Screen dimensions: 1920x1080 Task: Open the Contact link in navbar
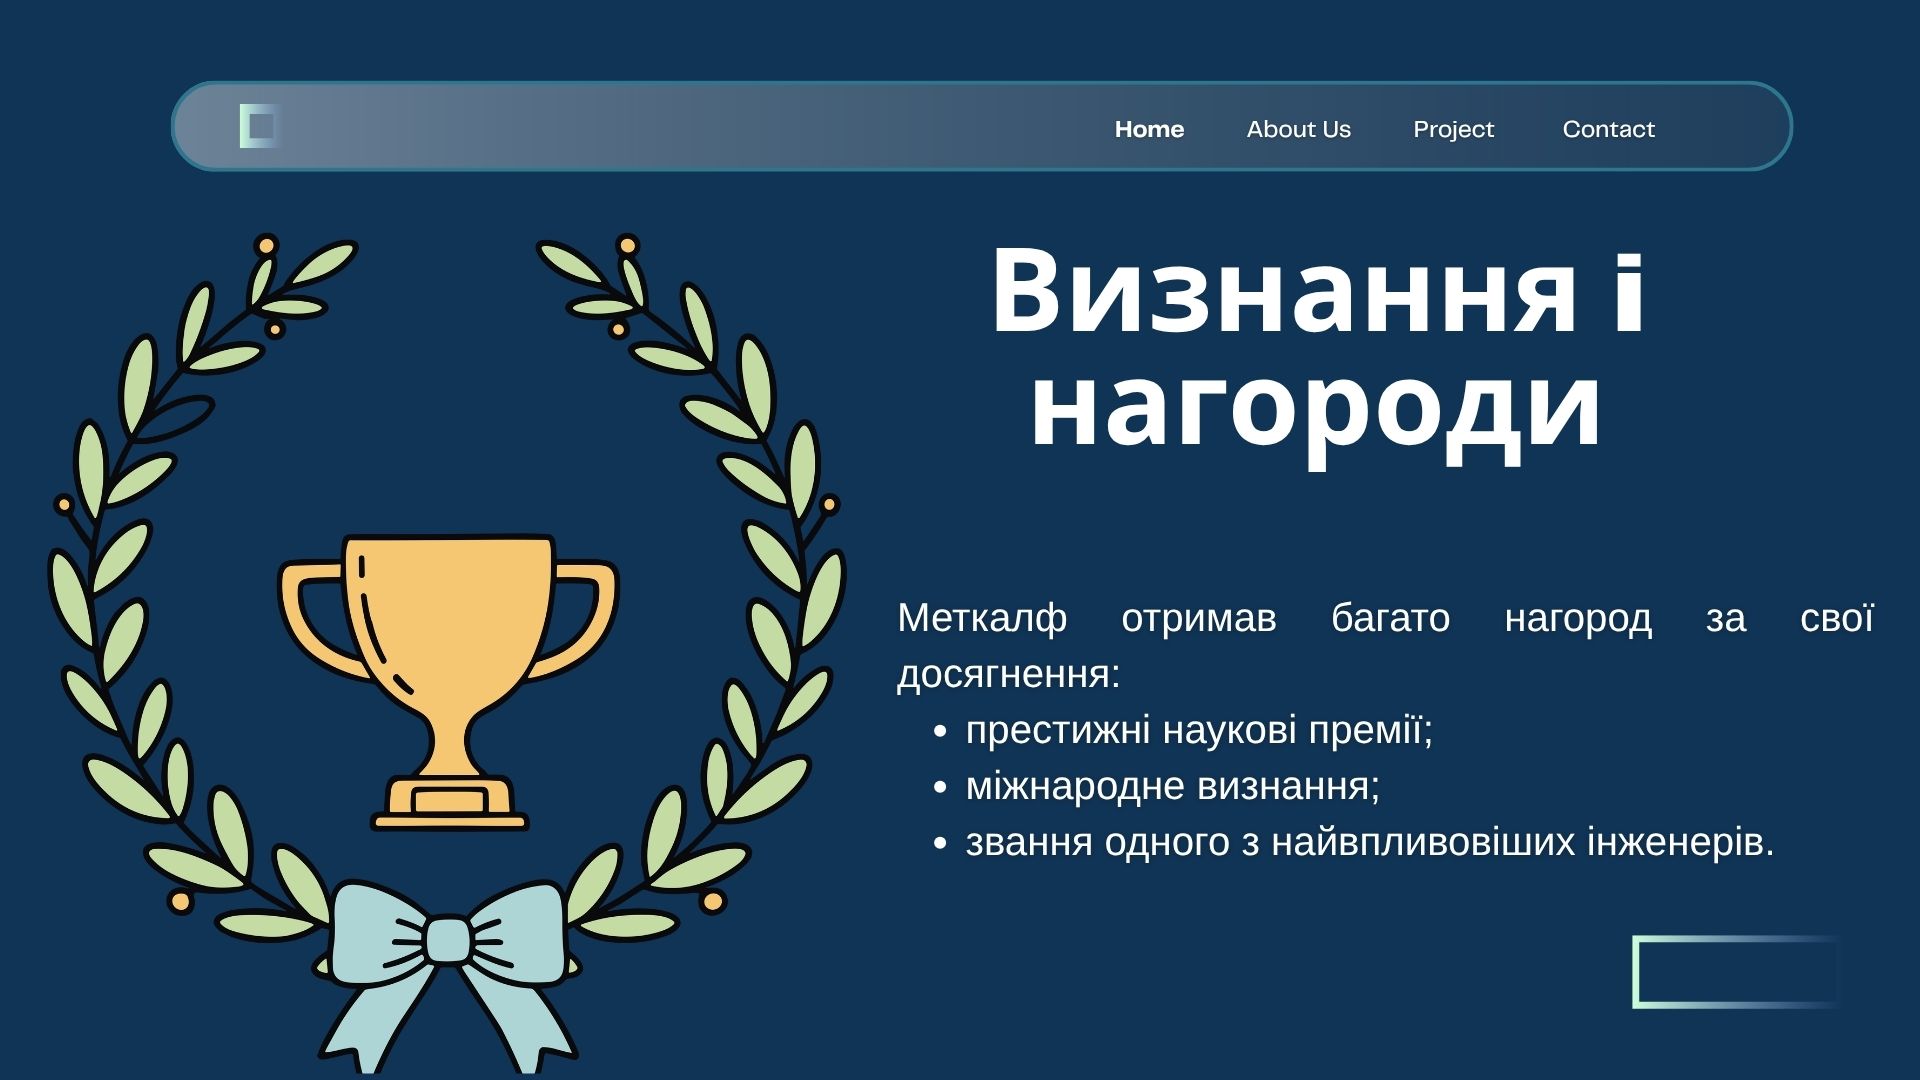click(1608, 129)
